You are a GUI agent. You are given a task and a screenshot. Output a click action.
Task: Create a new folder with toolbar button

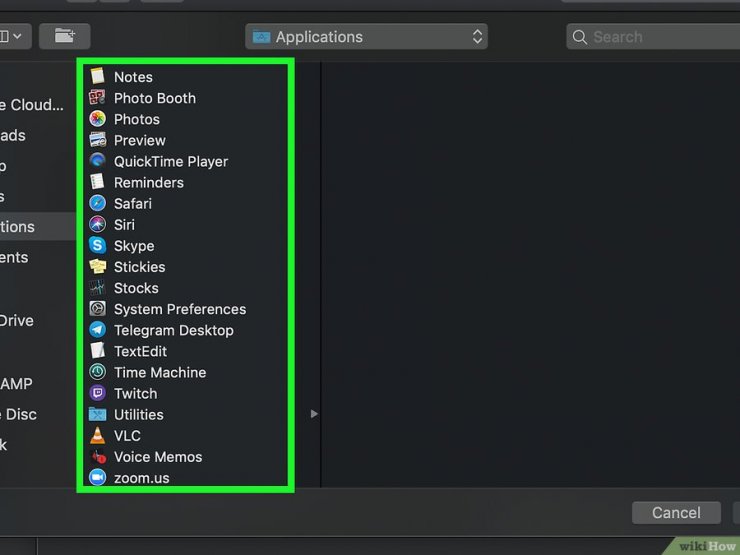(x=65, y=36)
